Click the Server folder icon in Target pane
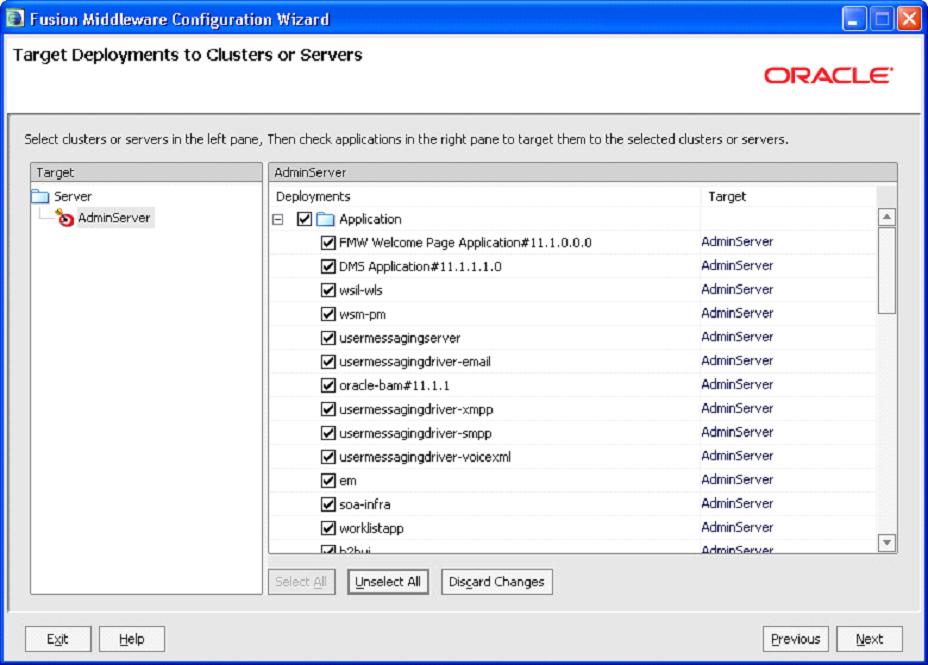This screenshot has height=665, width=928. (40, 196)
